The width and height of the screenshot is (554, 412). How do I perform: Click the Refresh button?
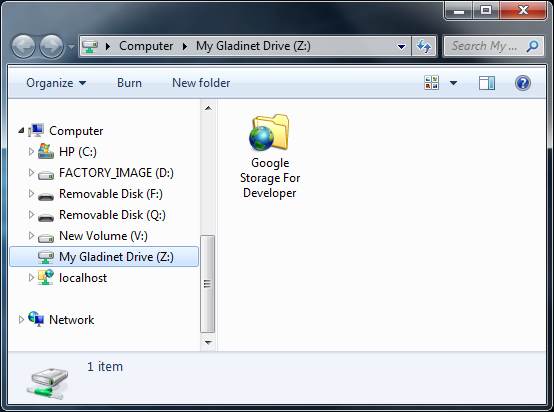pos(424,46)
